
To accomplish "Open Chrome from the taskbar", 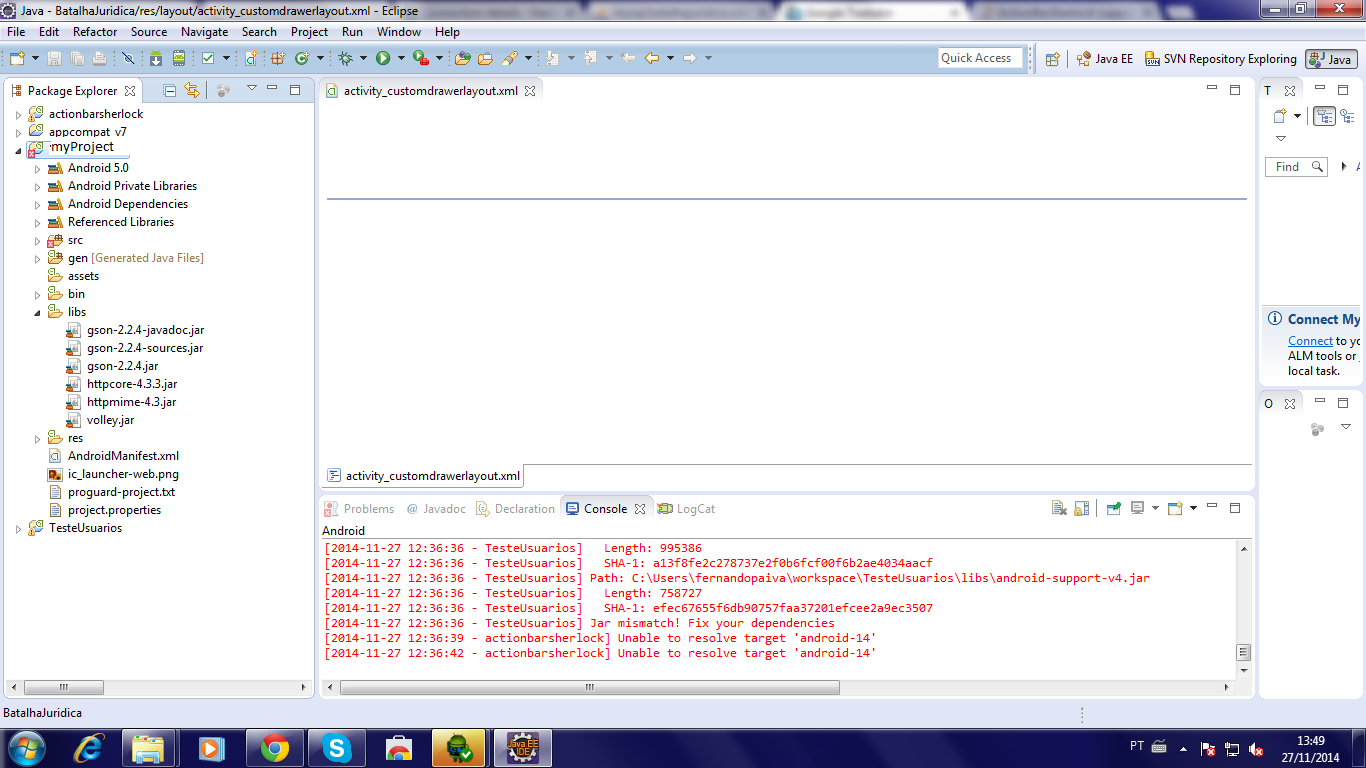I will [x=275, y=748].
